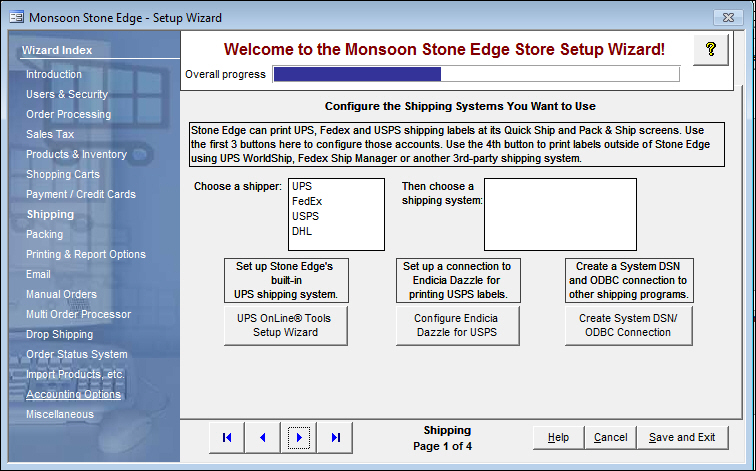Close the Setup Wizard window

coord(729,18)
